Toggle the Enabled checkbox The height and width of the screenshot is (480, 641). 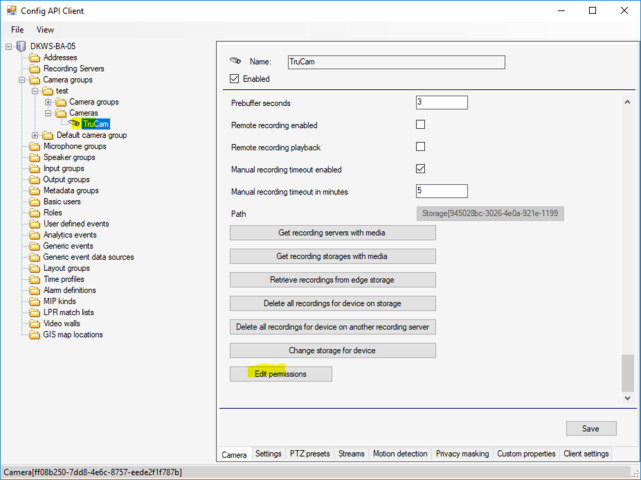coord(235,79)
